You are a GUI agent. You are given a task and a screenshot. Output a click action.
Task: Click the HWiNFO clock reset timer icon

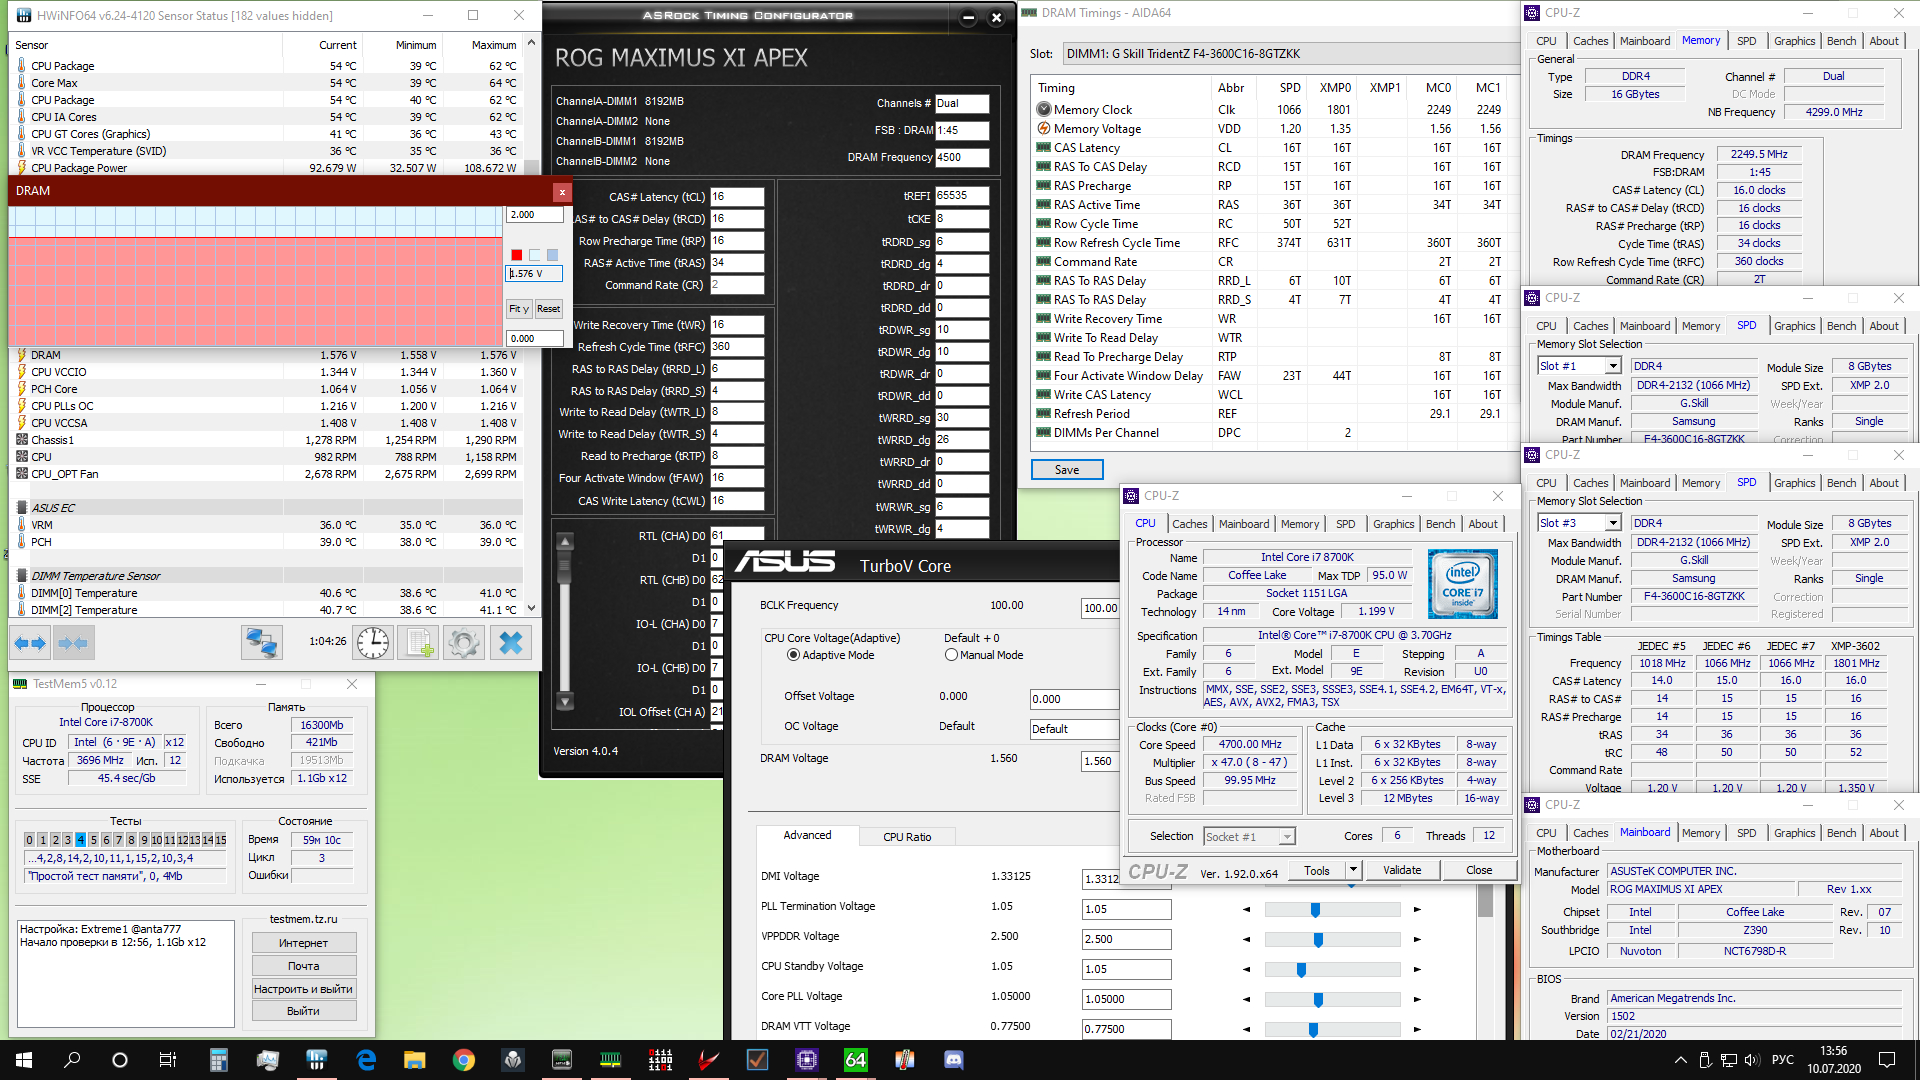[x=373, y=643]
